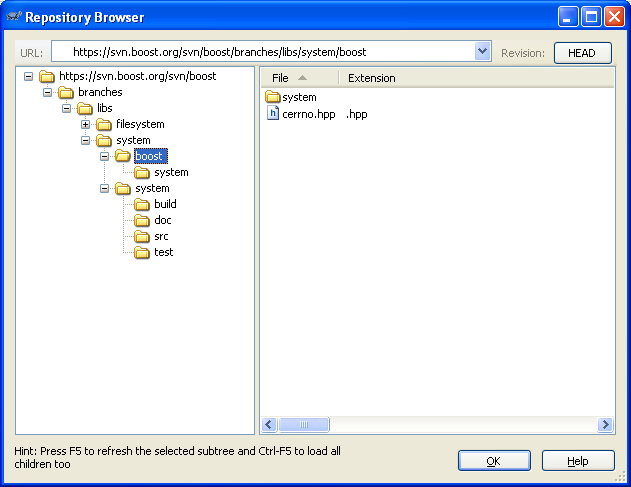Select the doc tree label

[x=163, y=220]
